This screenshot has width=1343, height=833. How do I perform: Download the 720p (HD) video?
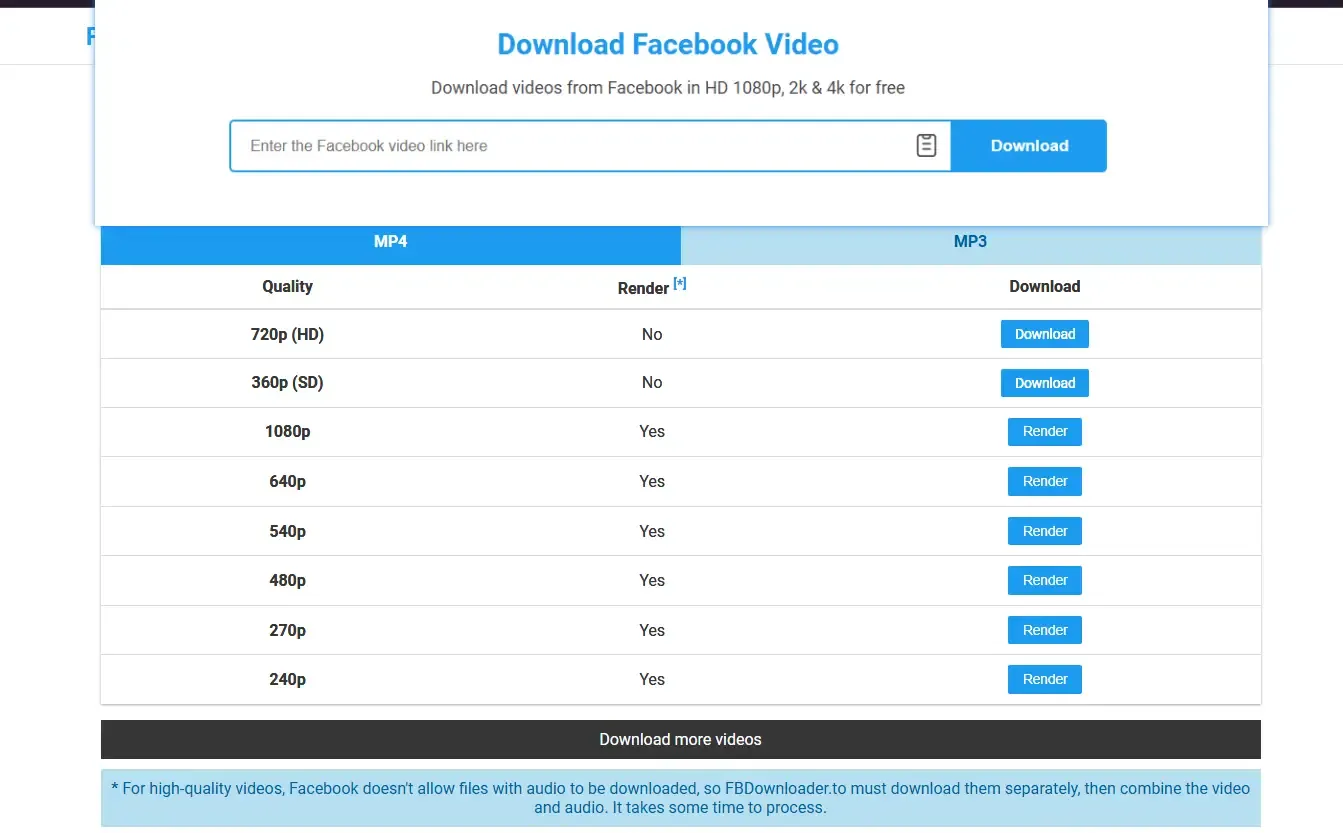point(1044,334)
